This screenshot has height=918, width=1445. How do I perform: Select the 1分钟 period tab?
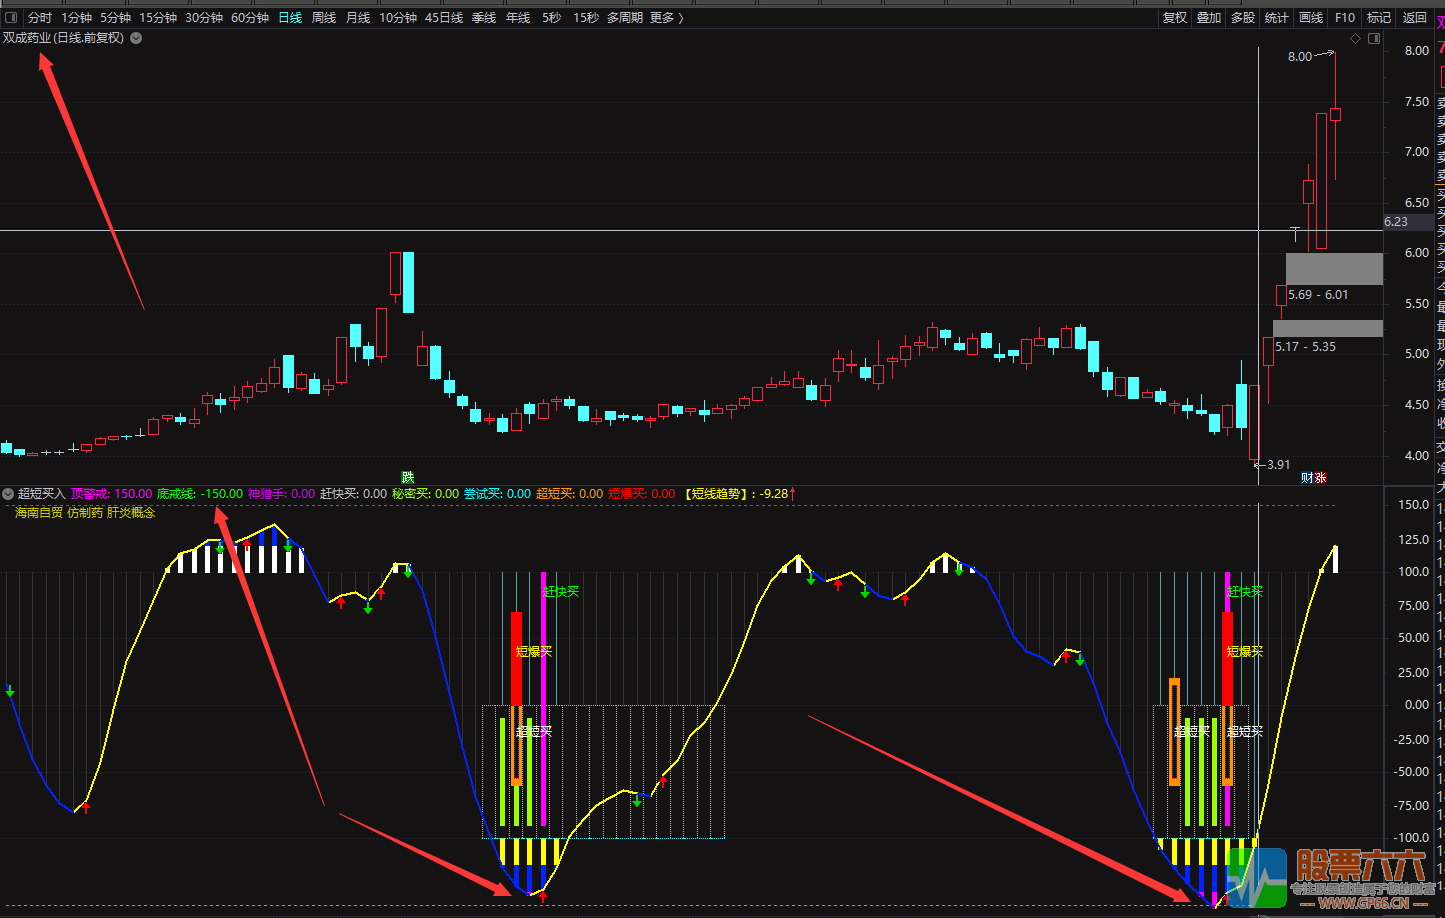tap(76, 17)
